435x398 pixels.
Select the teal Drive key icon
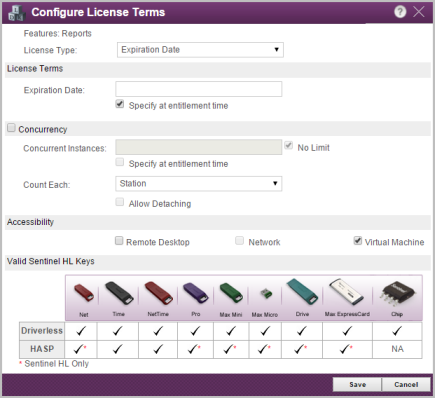tap(302, 292)
